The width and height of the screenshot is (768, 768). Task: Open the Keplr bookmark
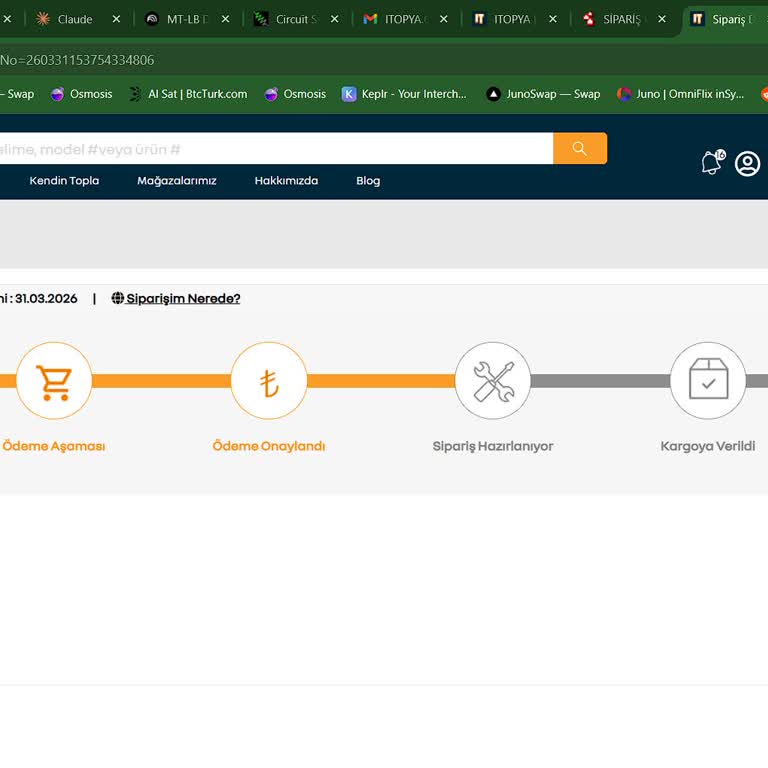coord(404,94)
